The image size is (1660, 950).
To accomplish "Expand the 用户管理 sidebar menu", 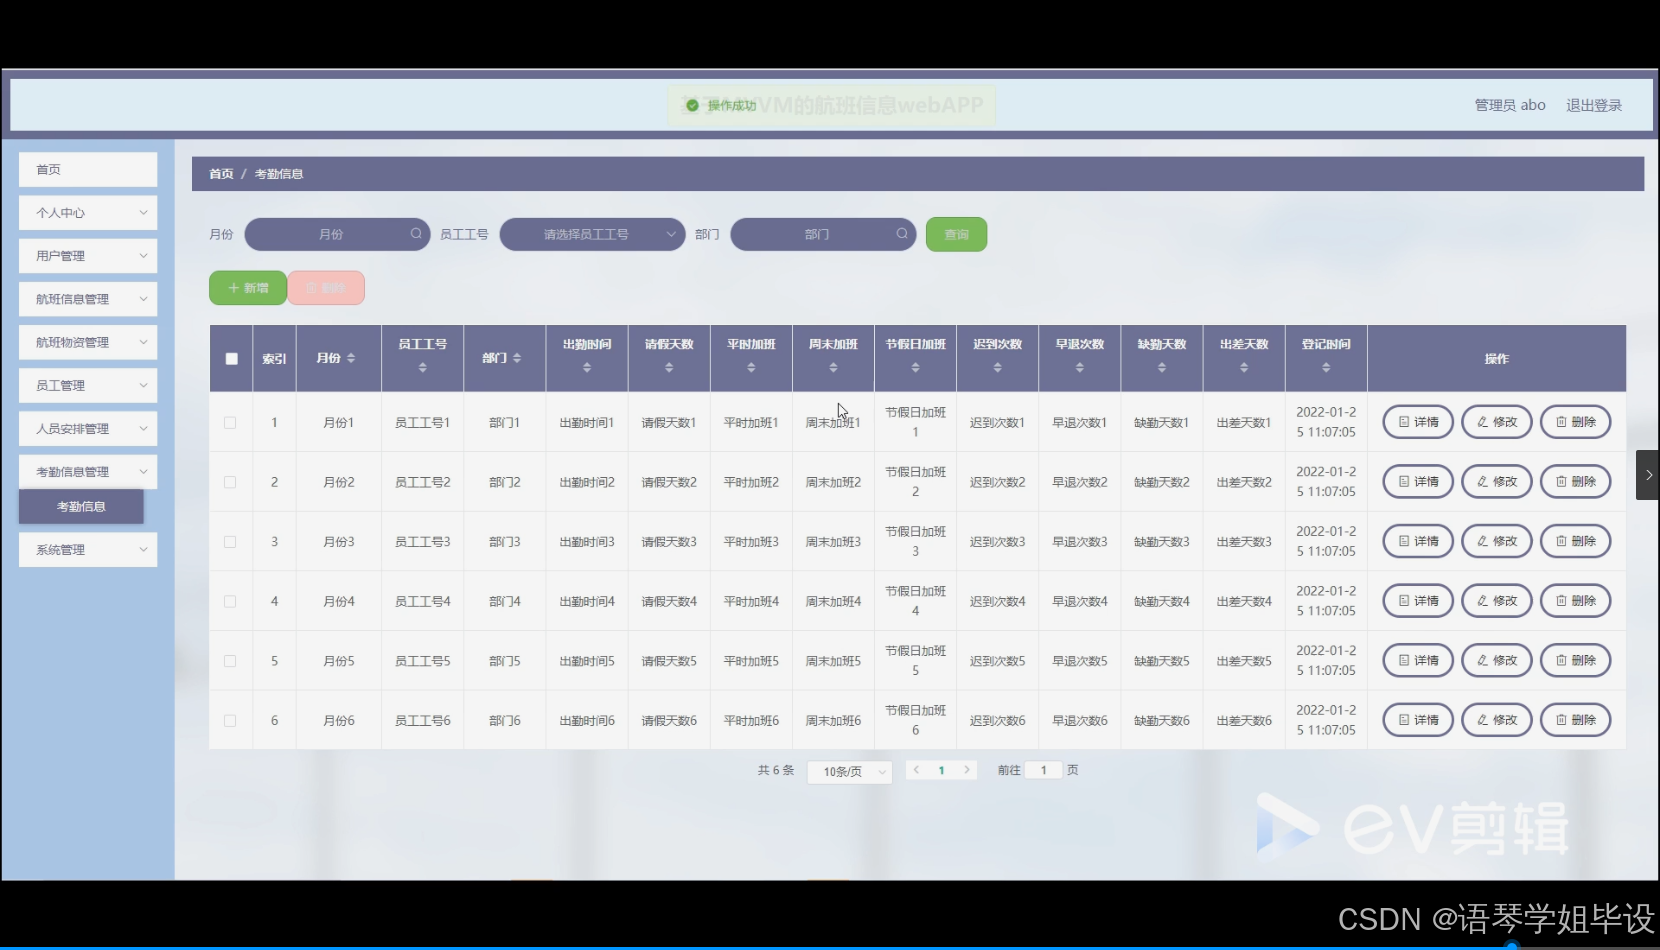I will click(x=88, y=256).
